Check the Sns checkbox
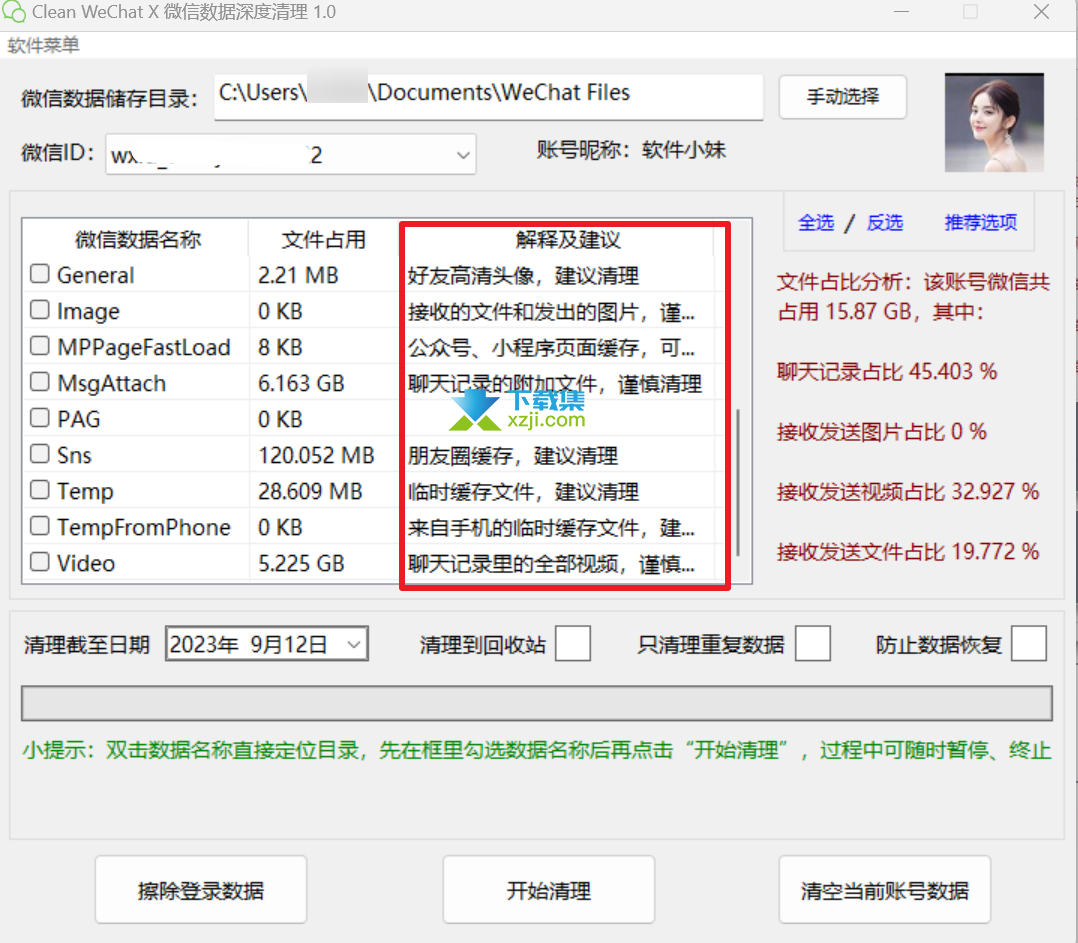The image size is (1078, 943). tap(39, 454)
